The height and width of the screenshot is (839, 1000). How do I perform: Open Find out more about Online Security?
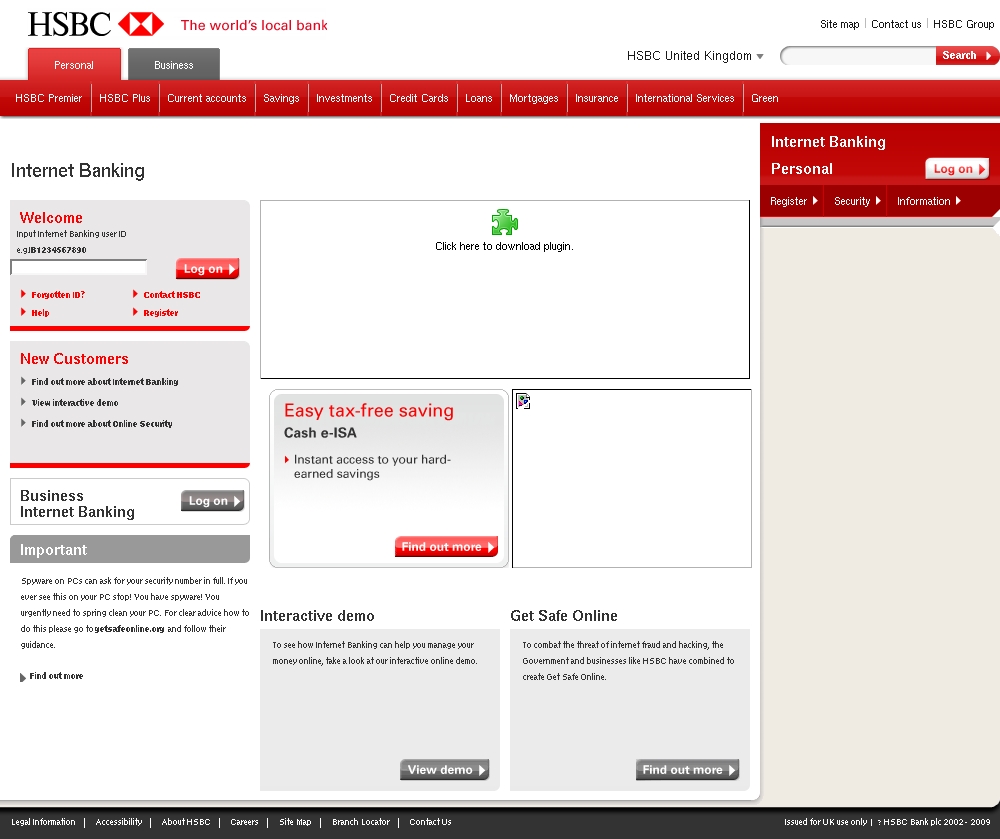point(101,423)
